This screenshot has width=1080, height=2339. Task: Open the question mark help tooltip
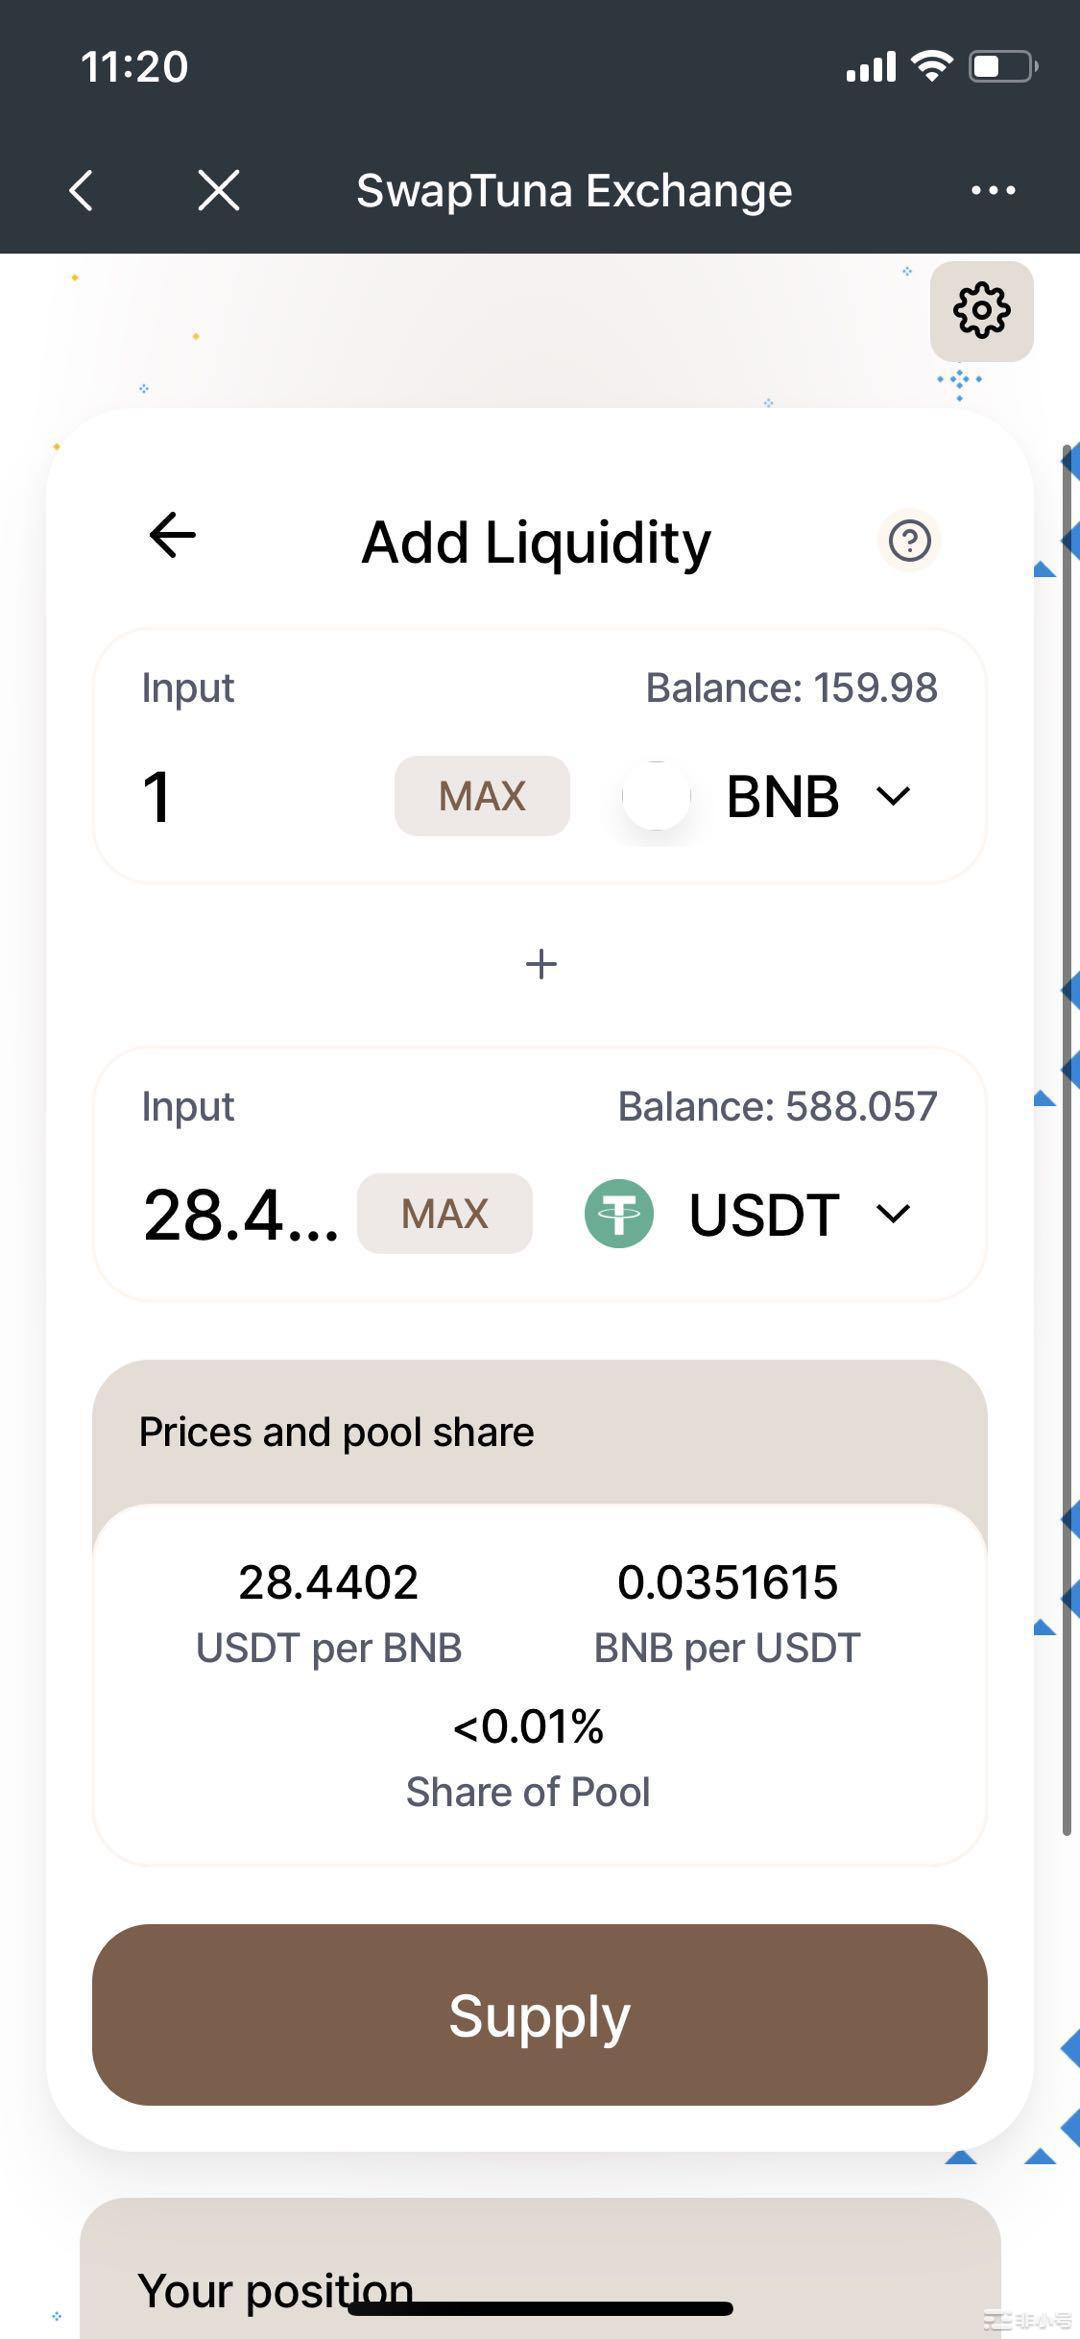coord(910,541)
